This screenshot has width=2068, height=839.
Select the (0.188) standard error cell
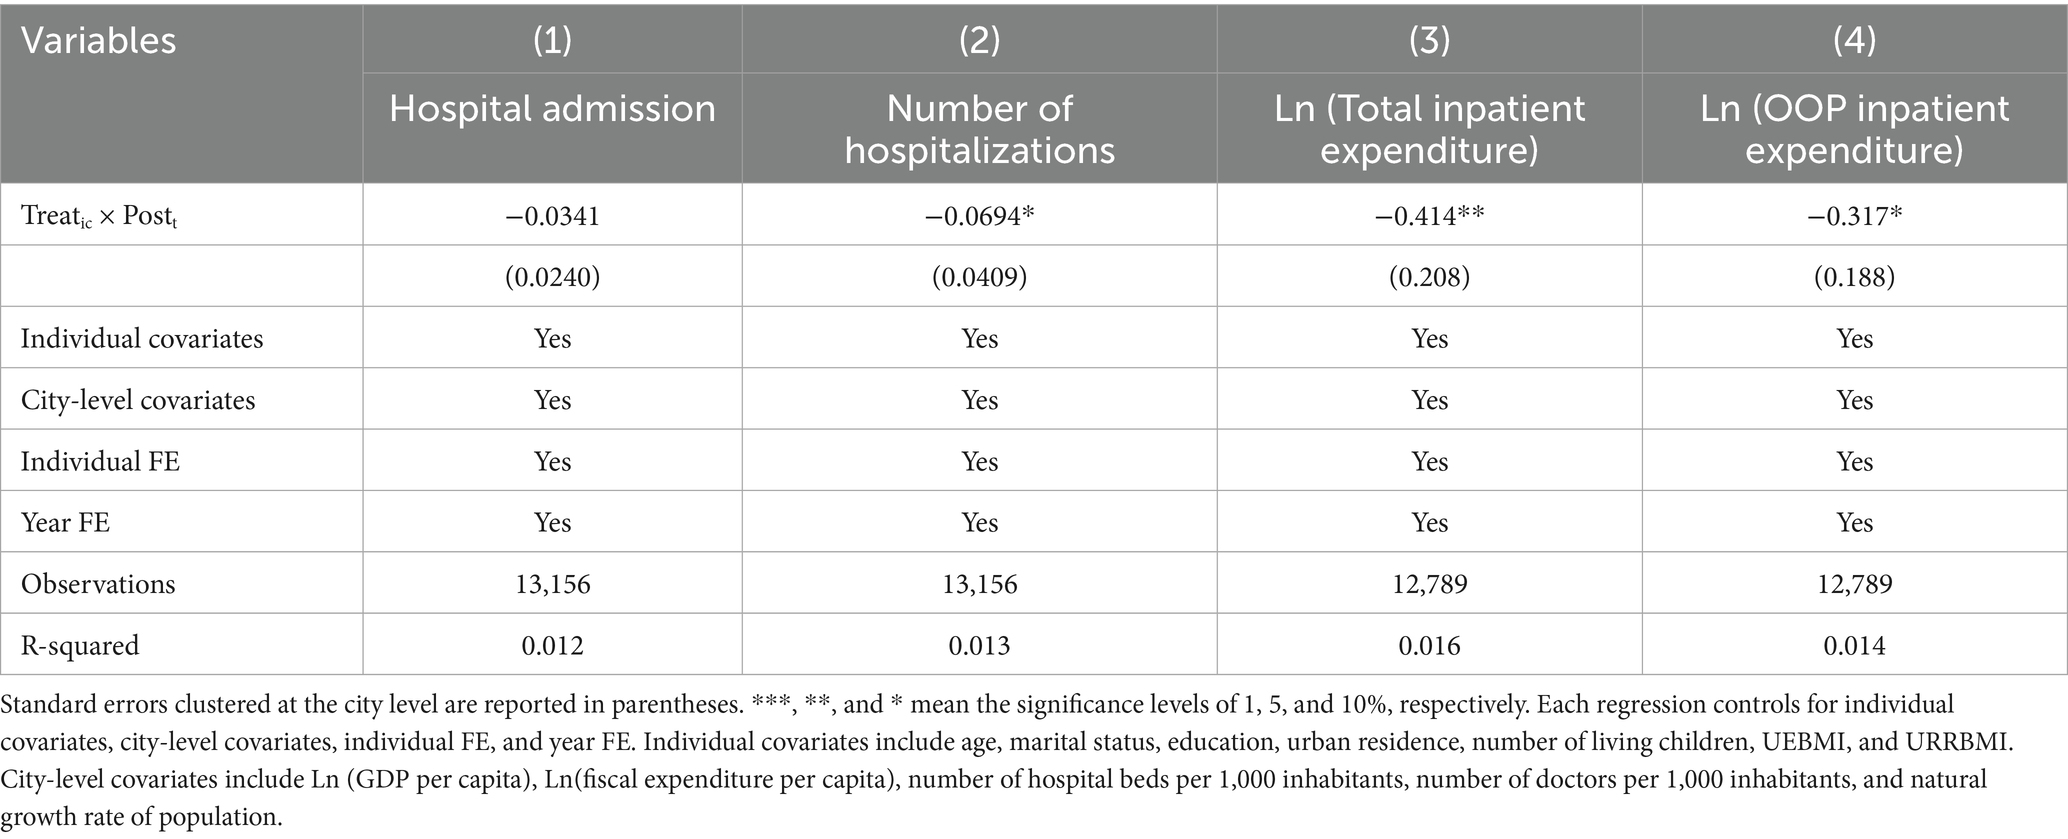[x=1854, y=277]
